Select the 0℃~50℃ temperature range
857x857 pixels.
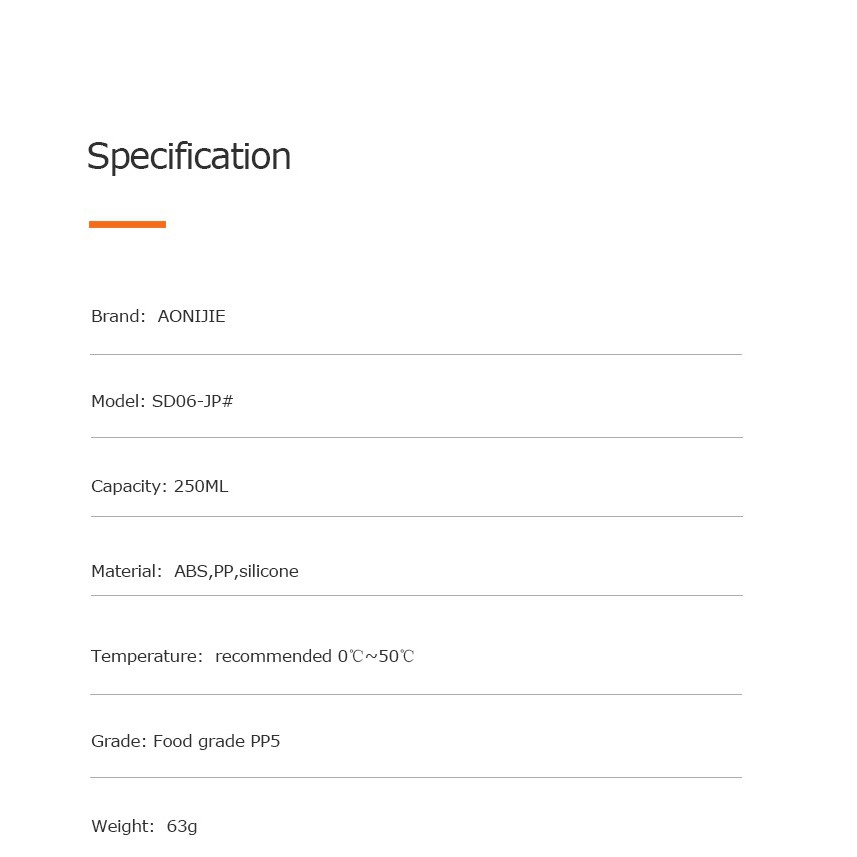tap(376, 656)
